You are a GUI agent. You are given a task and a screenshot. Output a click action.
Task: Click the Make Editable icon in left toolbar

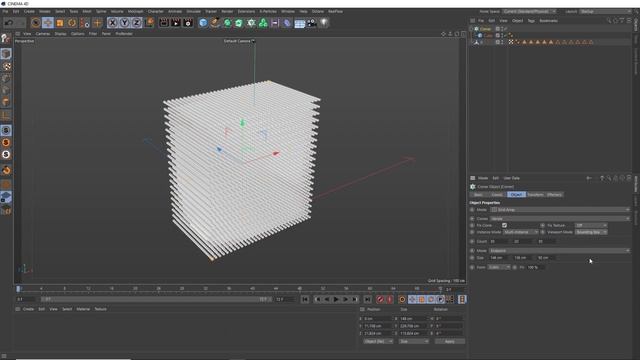[x=6, y=39]
